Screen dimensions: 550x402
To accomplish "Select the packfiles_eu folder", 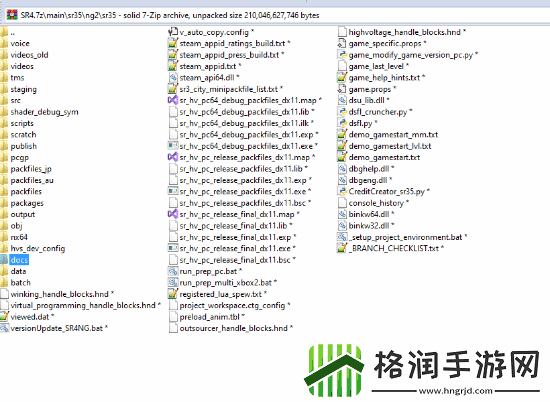I will tap(27, 180).
